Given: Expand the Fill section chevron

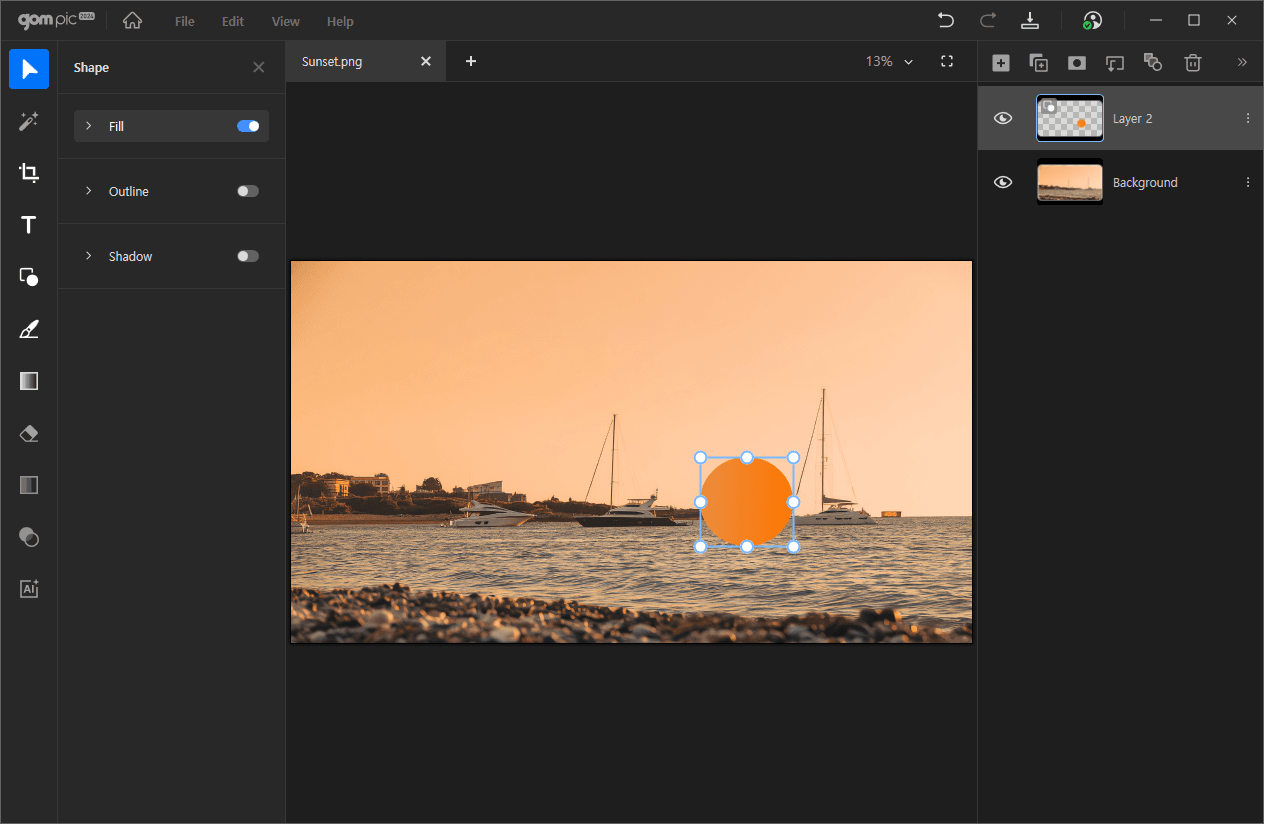Looking at the screenshot, I should [x=88, y=126].
